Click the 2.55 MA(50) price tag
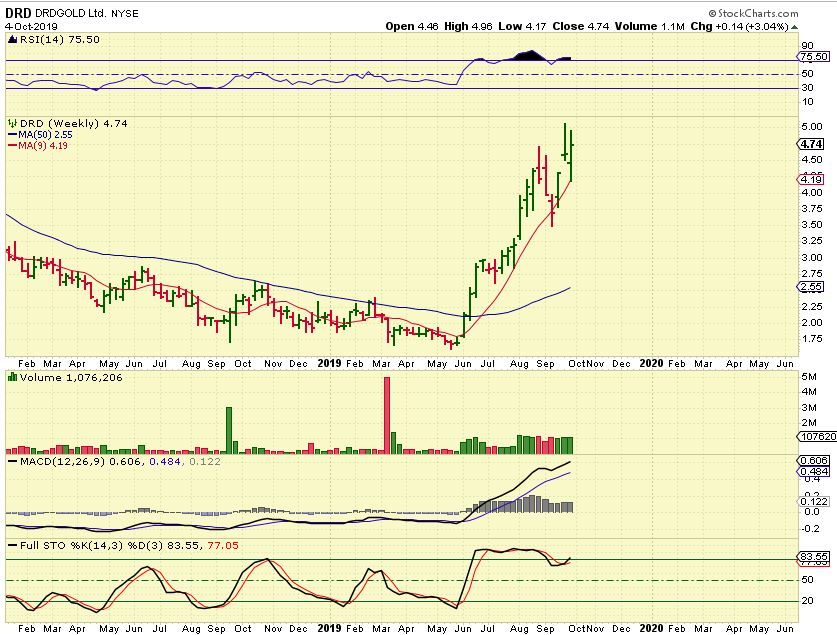The height and width of the screenshot is (635, 837). (x=811, y=286)
